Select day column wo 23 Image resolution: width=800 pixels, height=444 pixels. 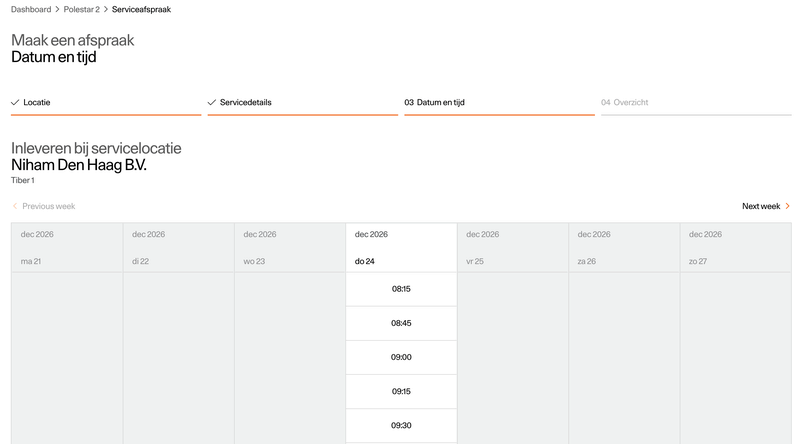290,248
